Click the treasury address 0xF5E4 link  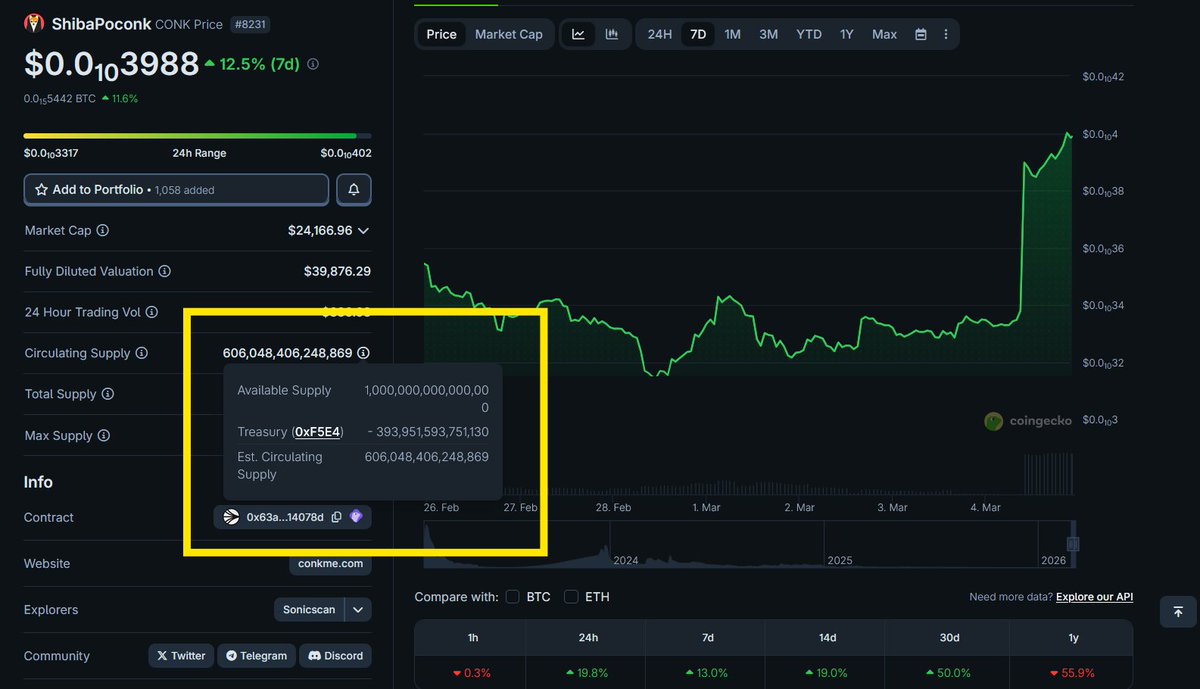[x=317, y=432]
